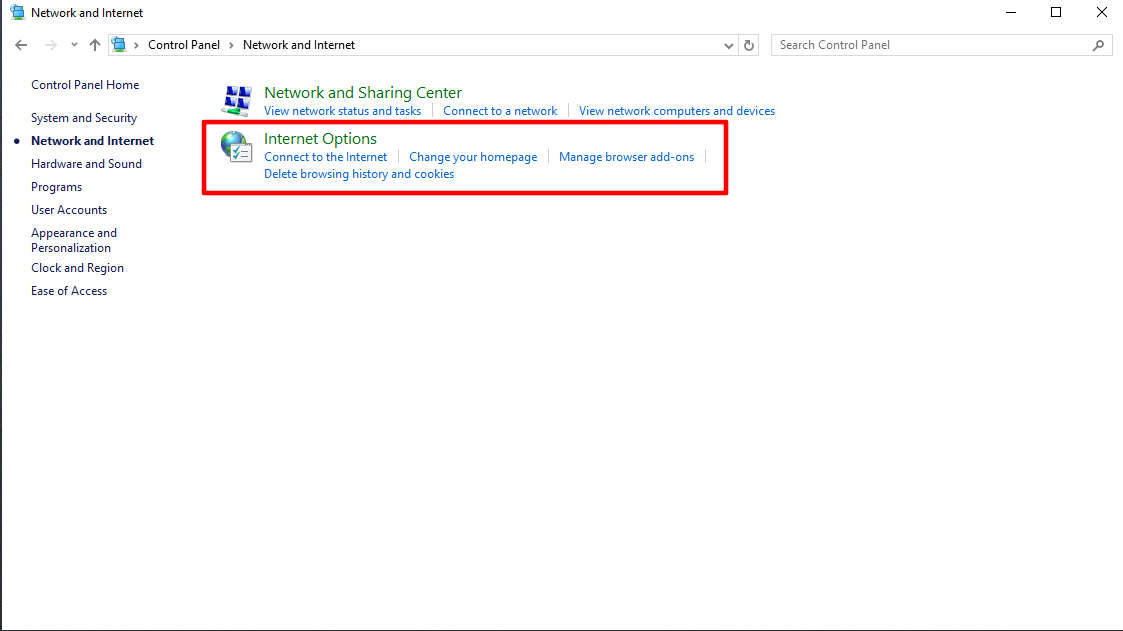Click the Refresh button in address bar

[750, 45]
